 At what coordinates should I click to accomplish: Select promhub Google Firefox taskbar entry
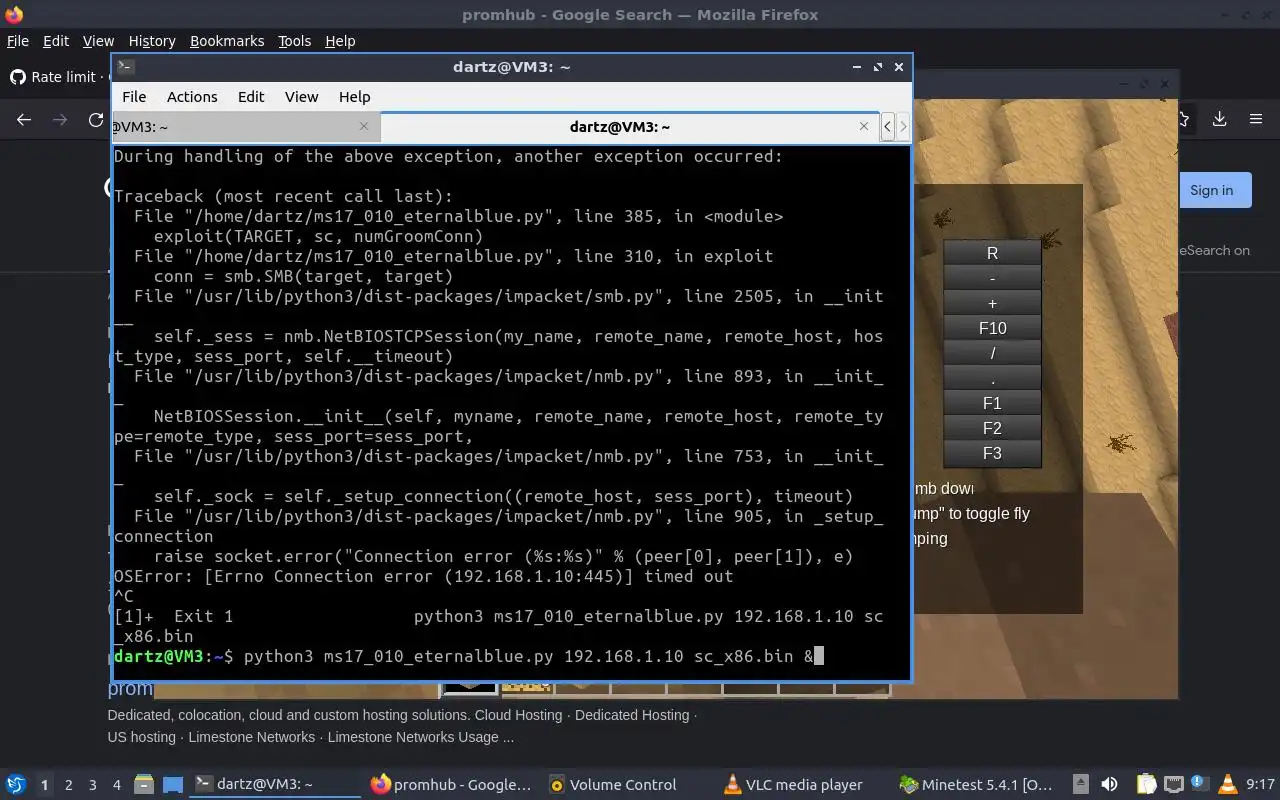pos(451,785)
